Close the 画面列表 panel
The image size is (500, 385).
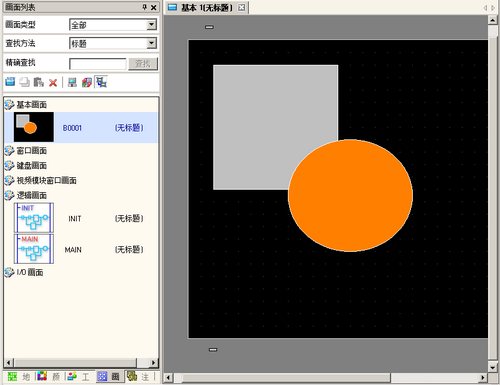pos(154,7)
